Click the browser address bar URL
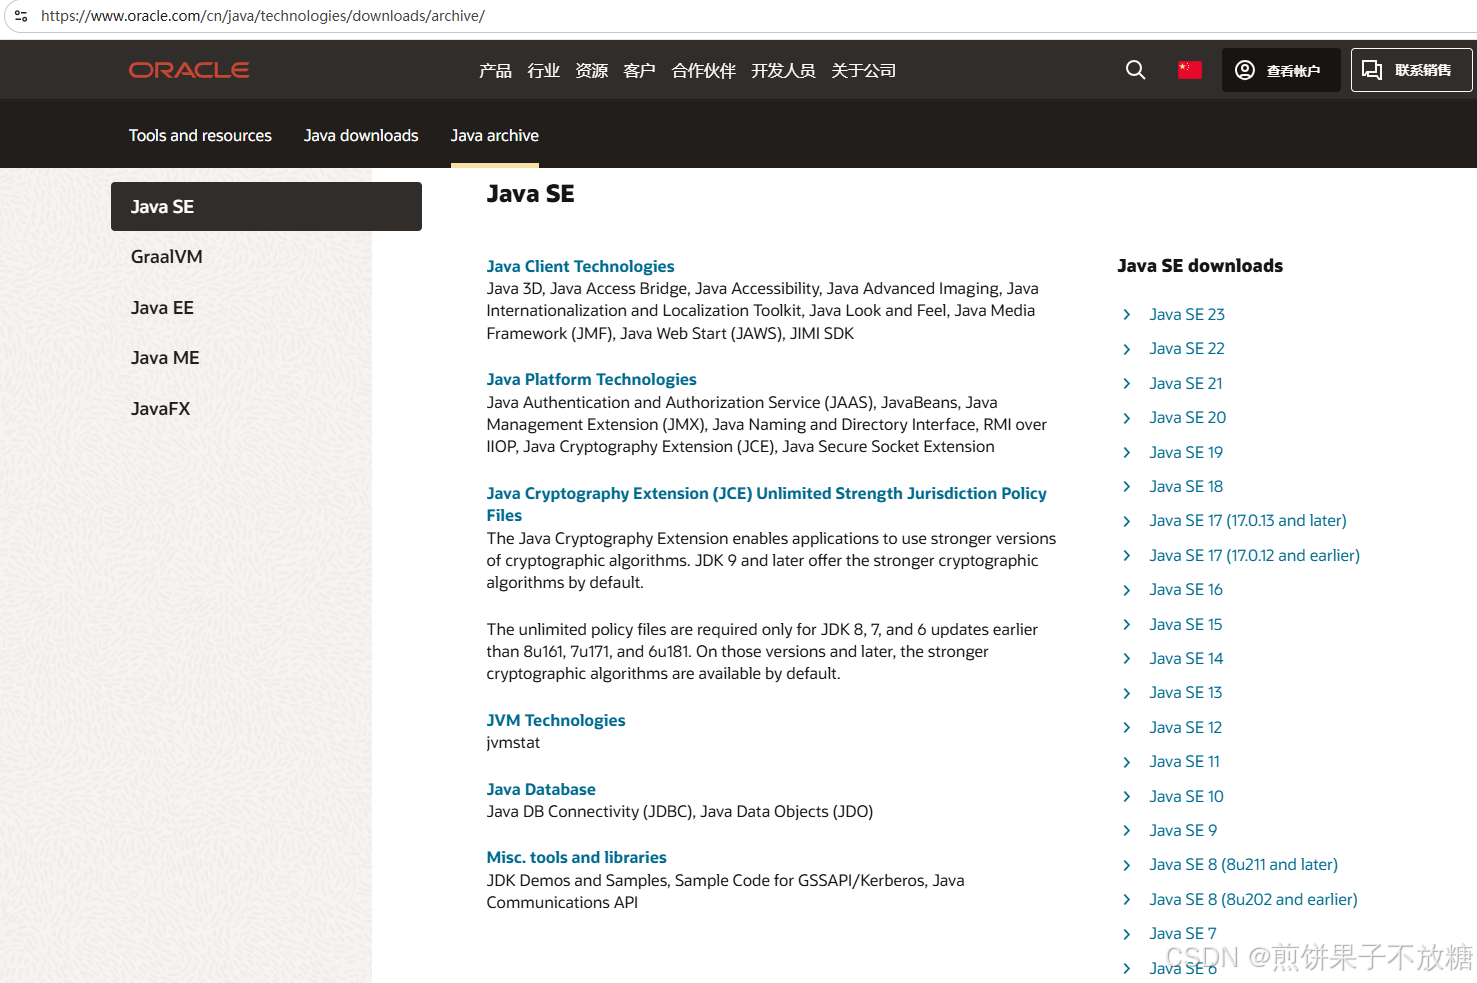Screen dimensions: 1477x983 pos(263,16)
